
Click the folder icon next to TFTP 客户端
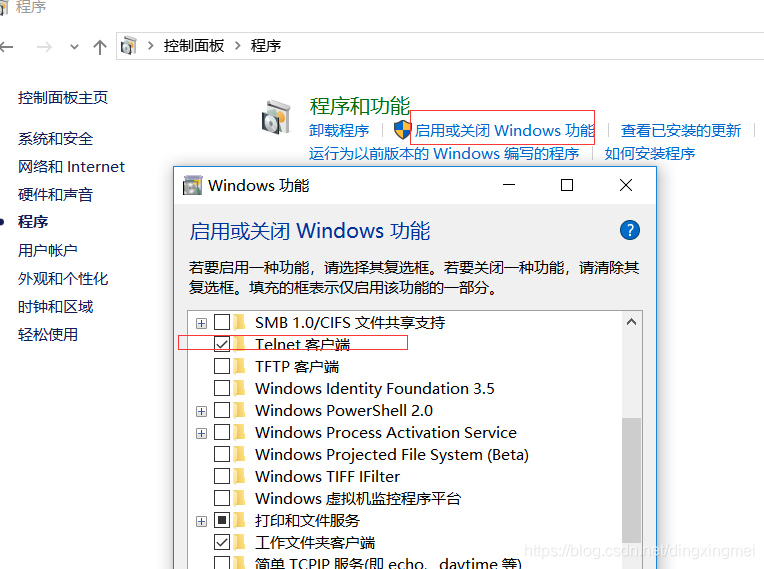click(239, 366)
